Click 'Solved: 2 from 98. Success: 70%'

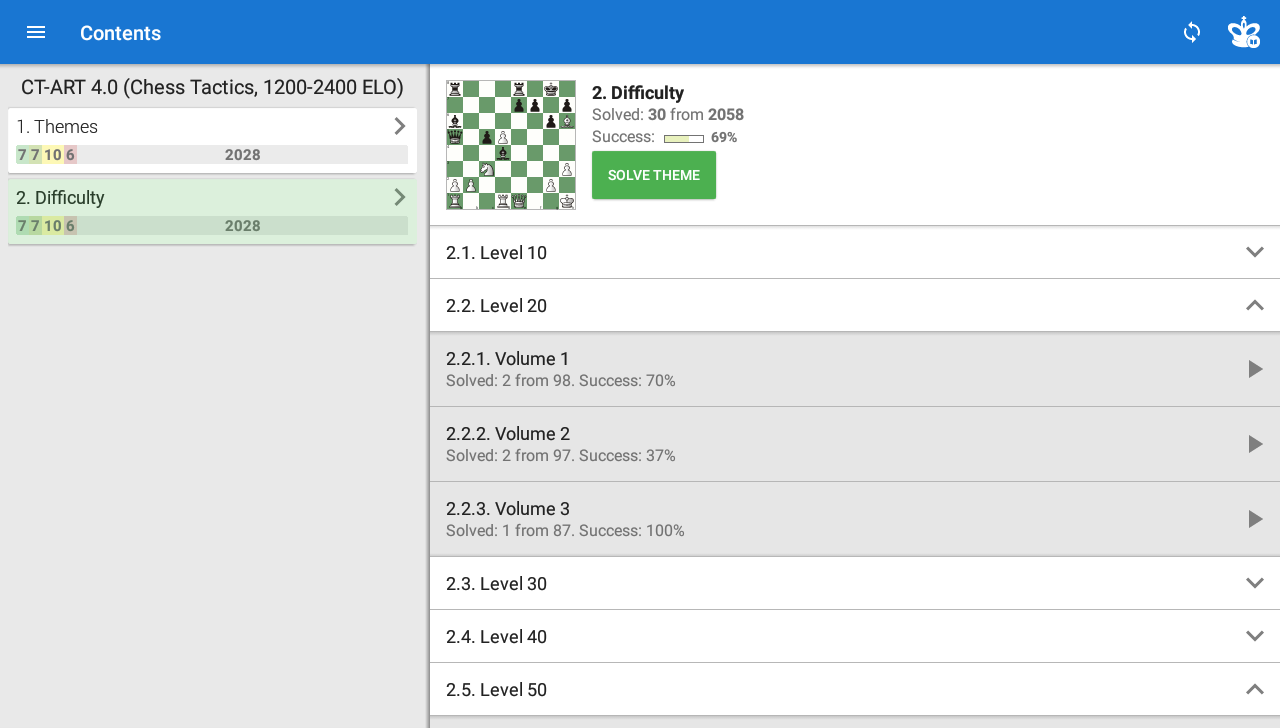561,381
